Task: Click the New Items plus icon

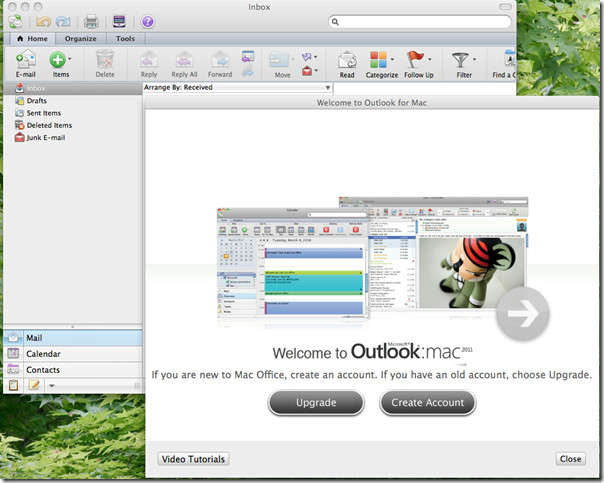Action: pos(57,60)
